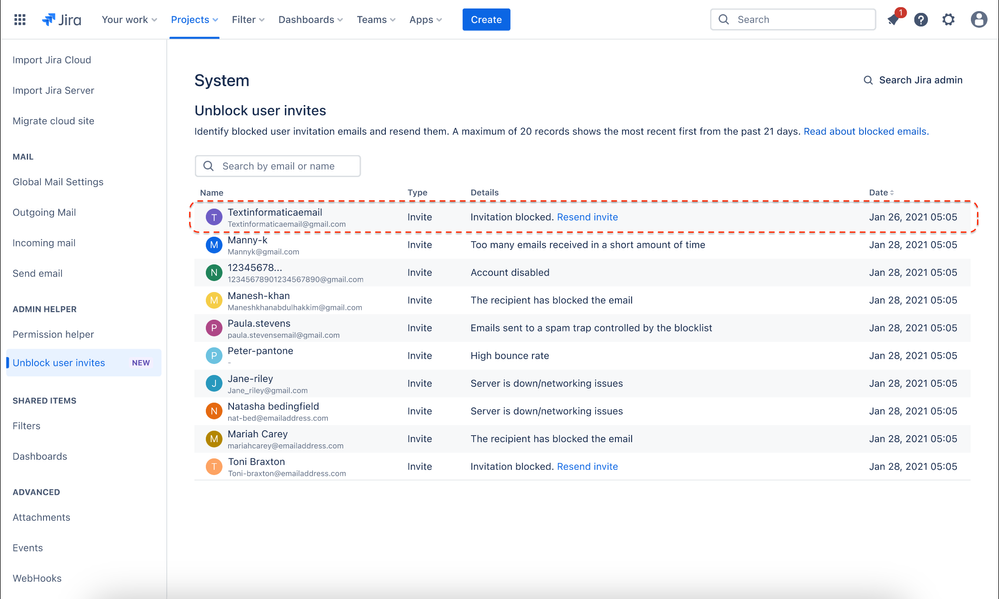Resend invite for Textinformaticaemail
Image resolution: width=999 pixels, height=599 pixels.
tap(587, 217)
